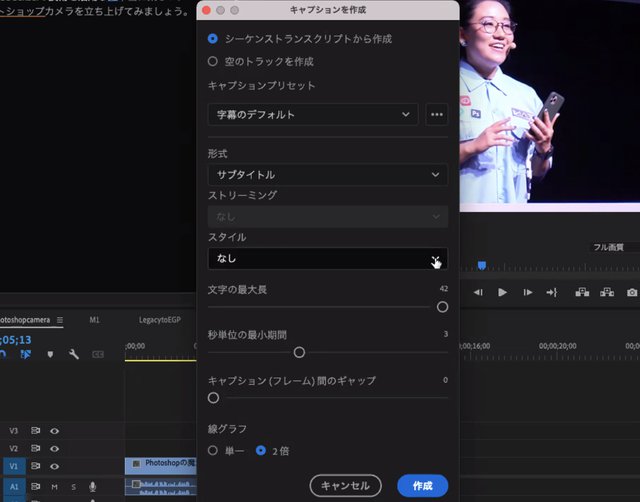The height and width of the screenshot is (502, 640).
Task: Click the '作成' create button
Action: coord(422,485)
